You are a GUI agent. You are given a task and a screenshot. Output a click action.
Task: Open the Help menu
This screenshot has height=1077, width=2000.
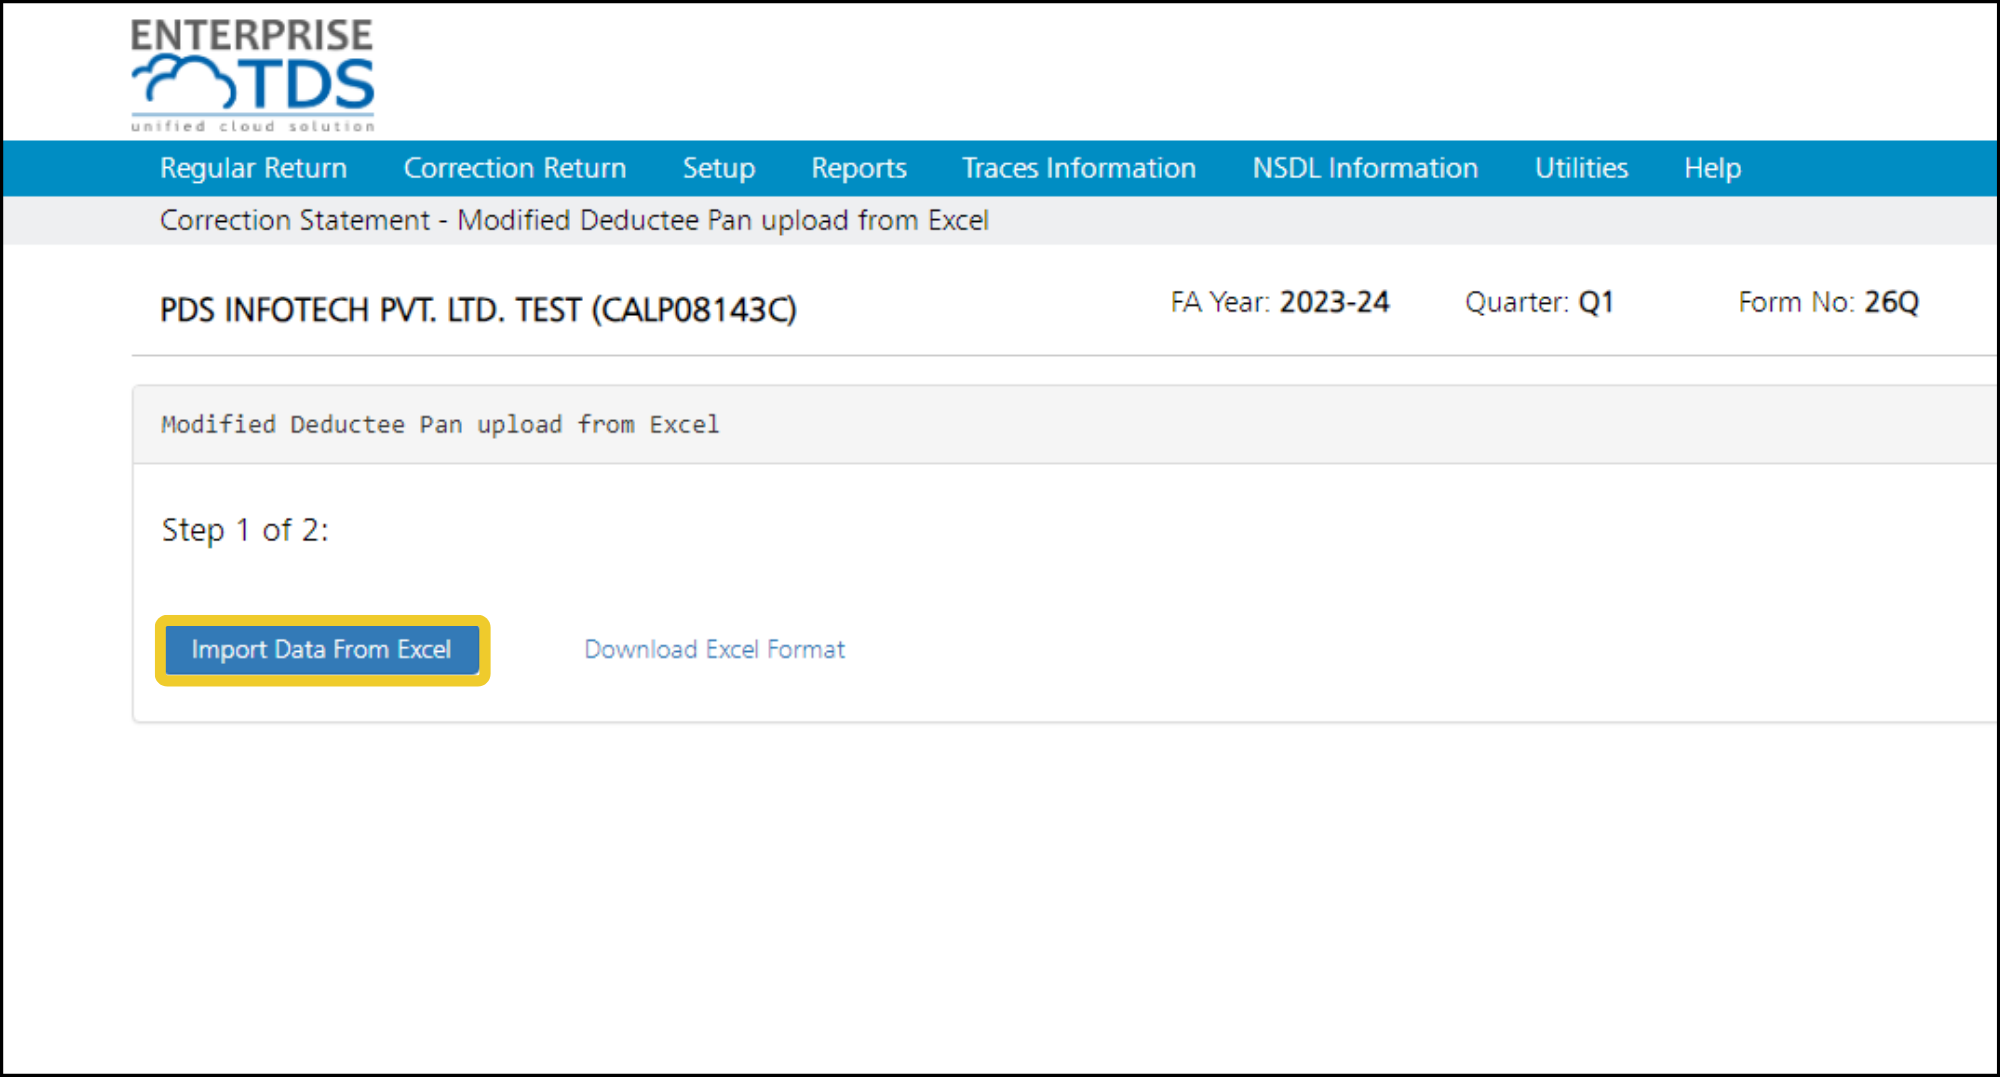coord(1712,168)
